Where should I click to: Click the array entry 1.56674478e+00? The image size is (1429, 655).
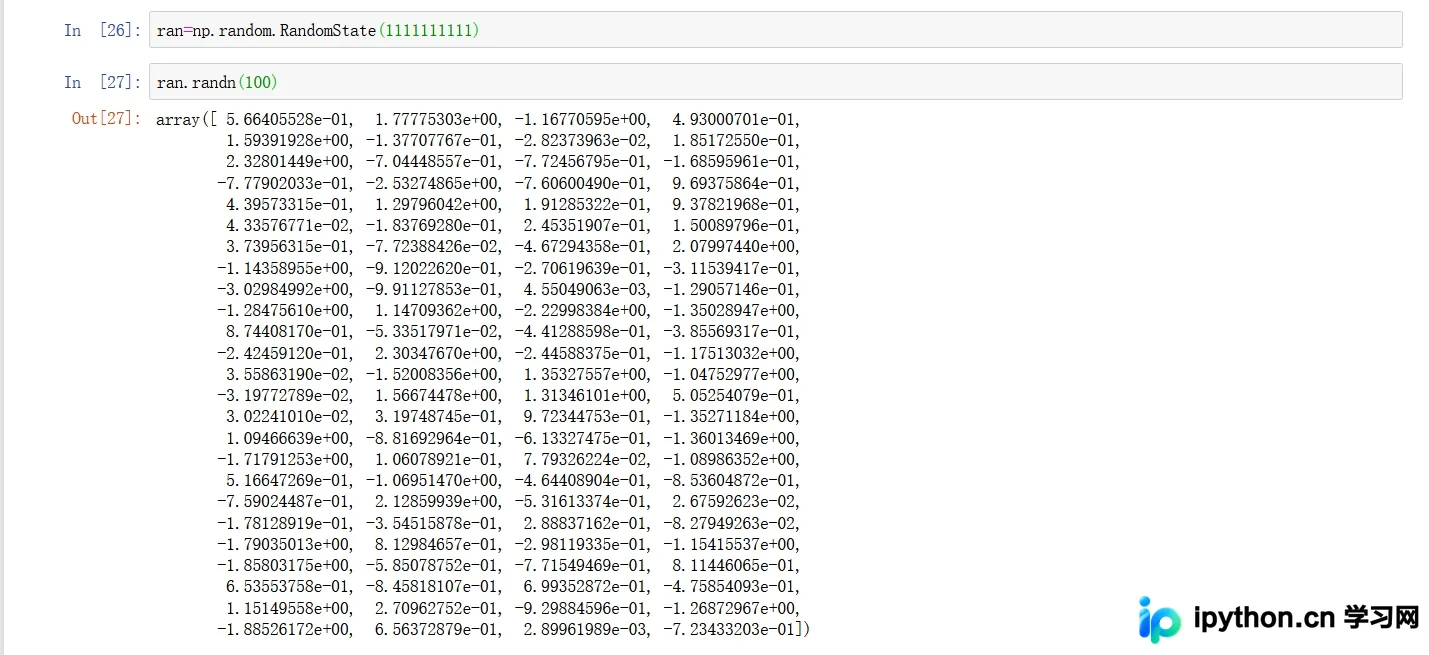438,395
